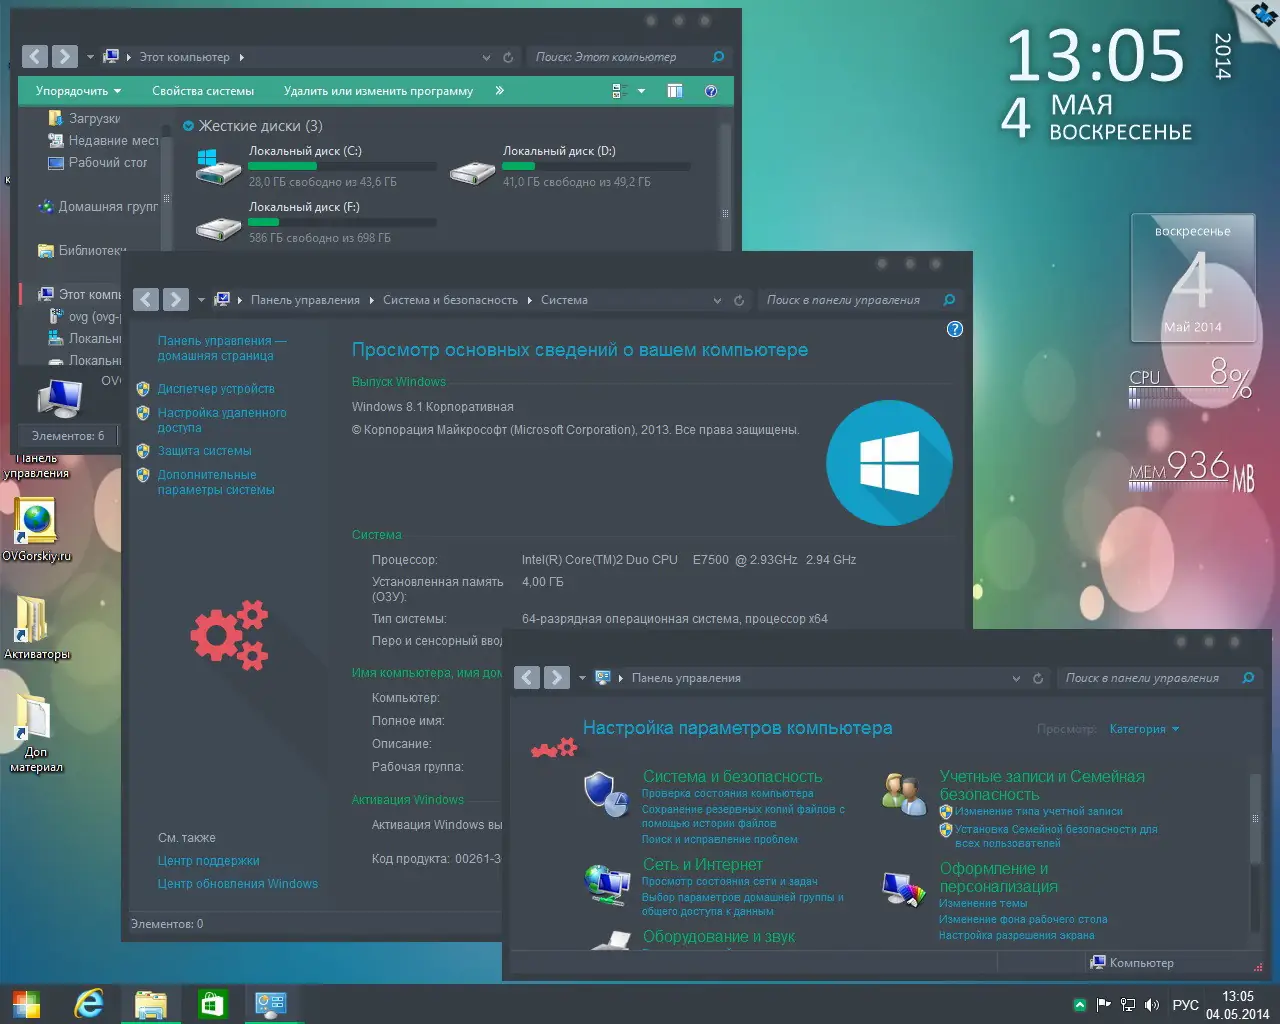Screen dimensions: 1280x1024
Task: Click Свойства системы in Explorer toolbar
Action: [x=203, y=91]
